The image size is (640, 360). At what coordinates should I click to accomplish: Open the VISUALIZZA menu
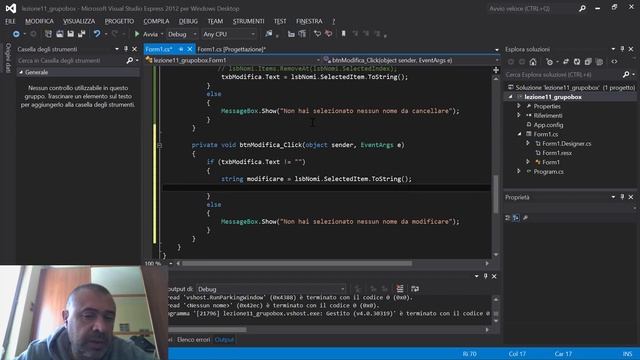pyautogui.click(x=79, y=21)
